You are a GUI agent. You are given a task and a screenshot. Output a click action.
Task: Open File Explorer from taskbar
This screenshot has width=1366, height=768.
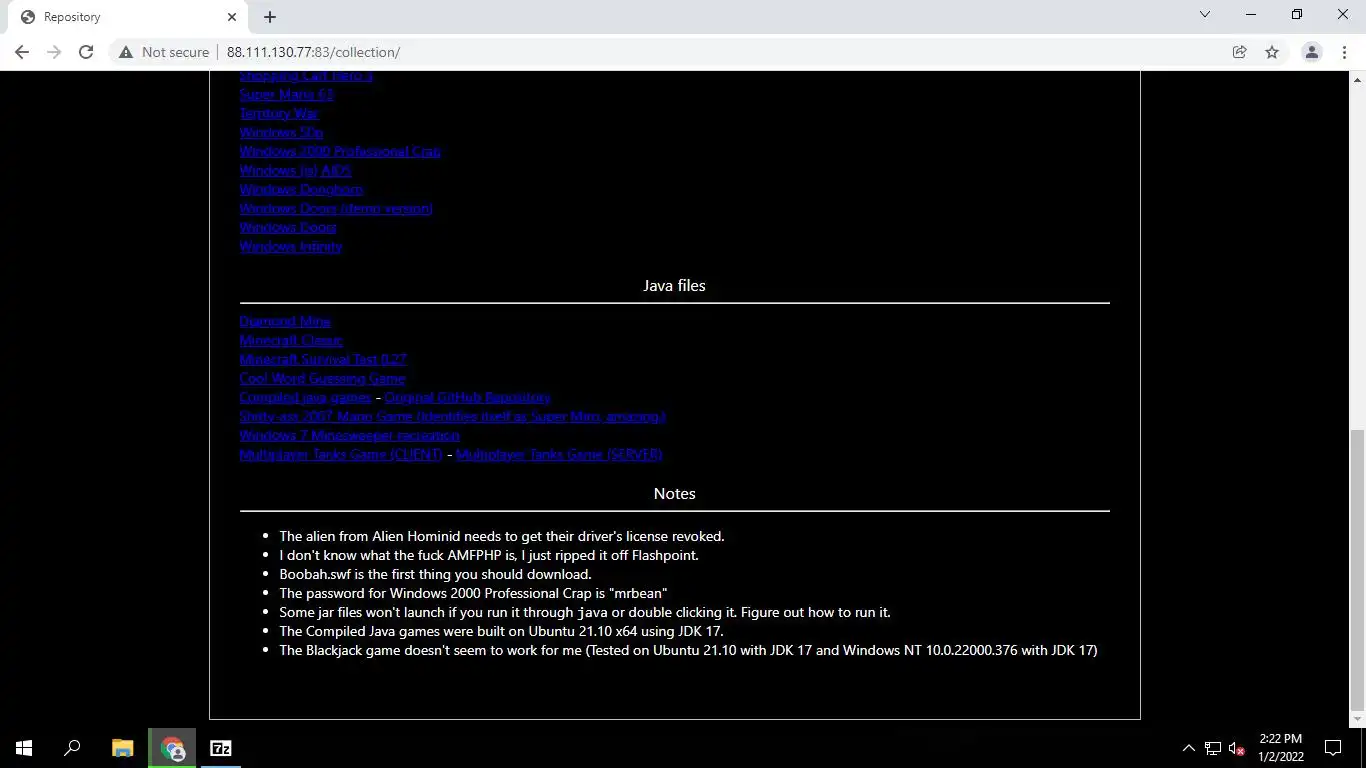click(x=122, y=748)
